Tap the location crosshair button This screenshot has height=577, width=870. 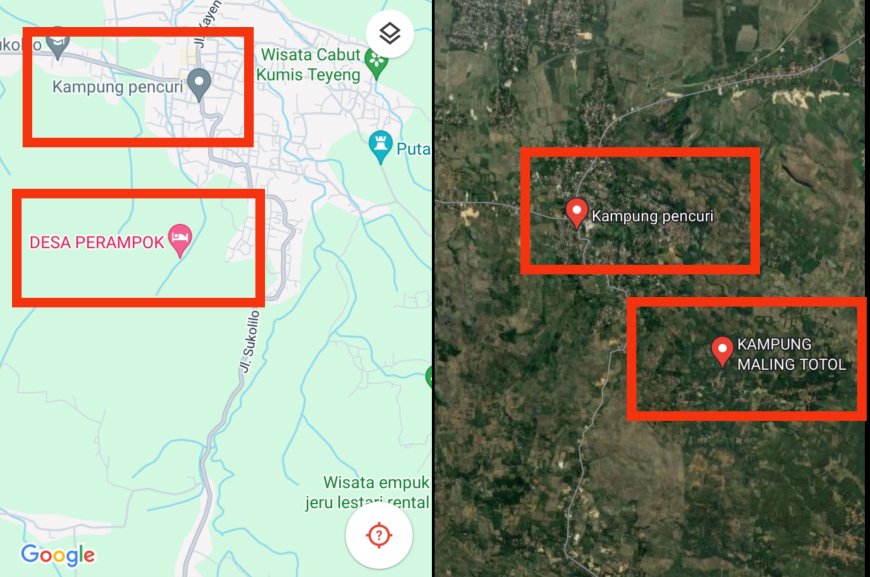coord(379,535)
